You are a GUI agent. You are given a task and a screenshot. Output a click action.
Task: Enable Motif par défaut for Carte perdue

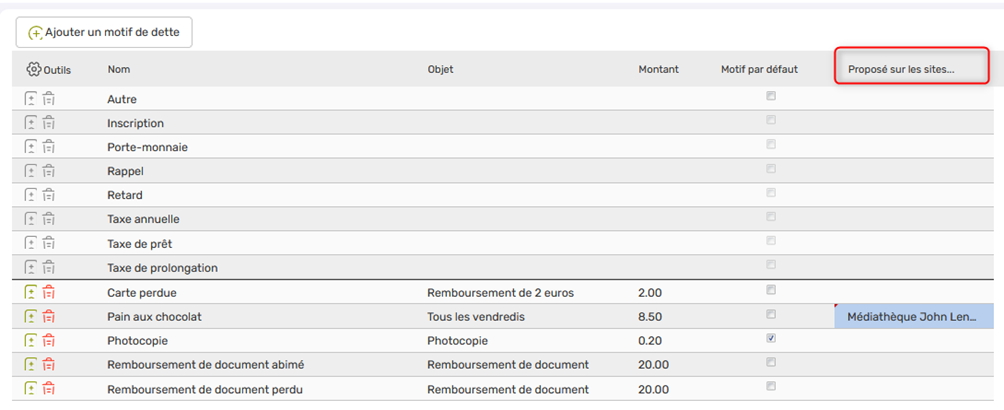click(x=770, y=290)
